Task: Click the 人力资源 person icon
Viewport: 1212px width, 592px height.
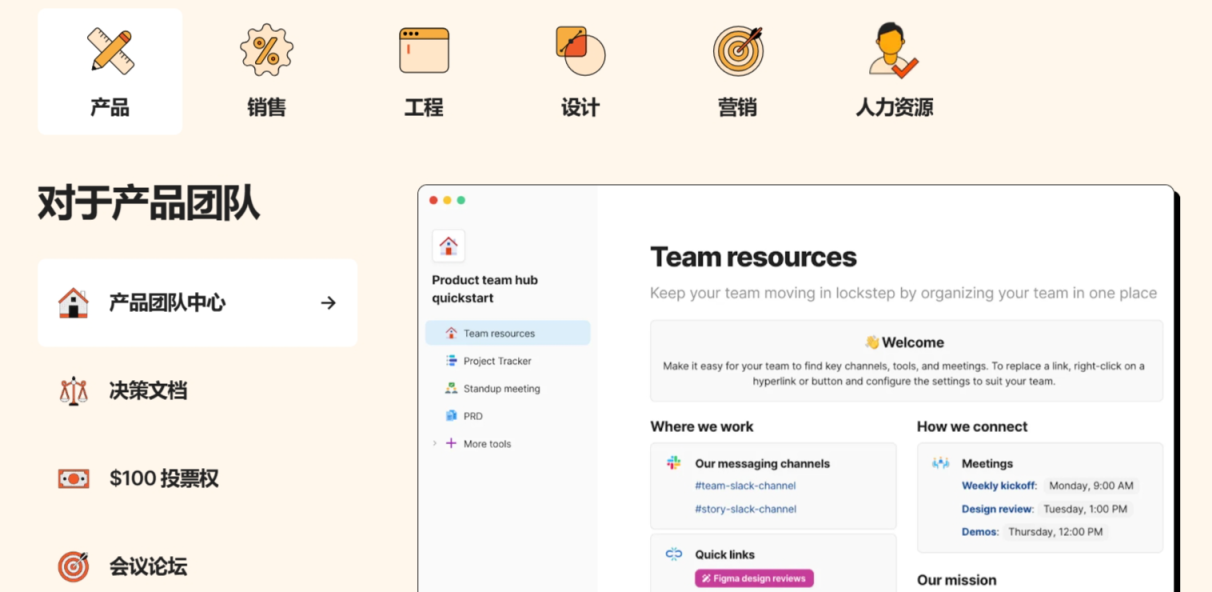Action: click(x=893, y=50)
